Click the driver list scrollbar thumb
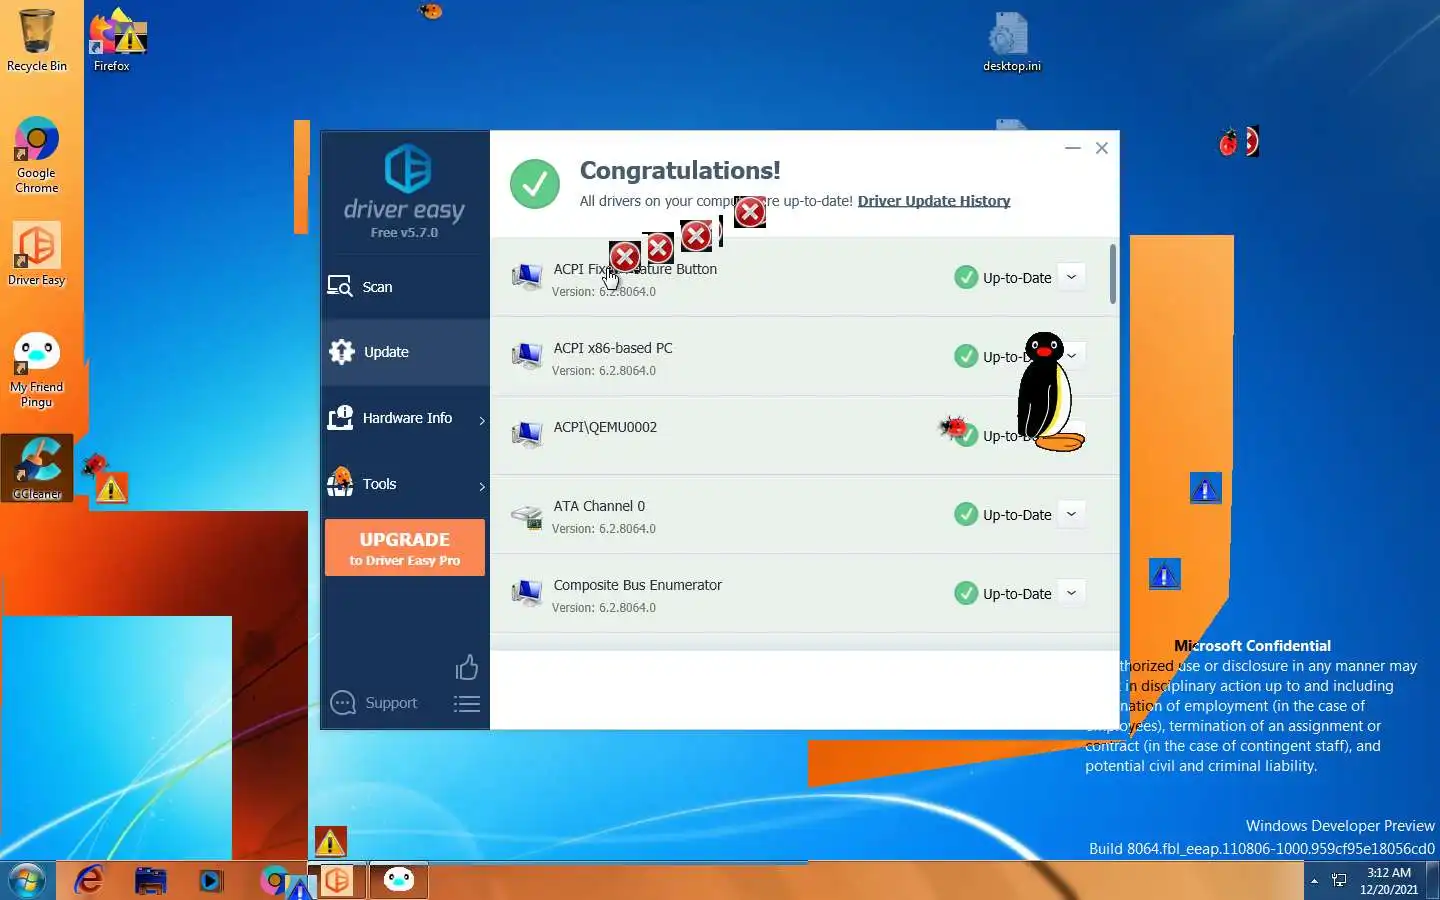1440x900 pixels. coord(1113,274)
